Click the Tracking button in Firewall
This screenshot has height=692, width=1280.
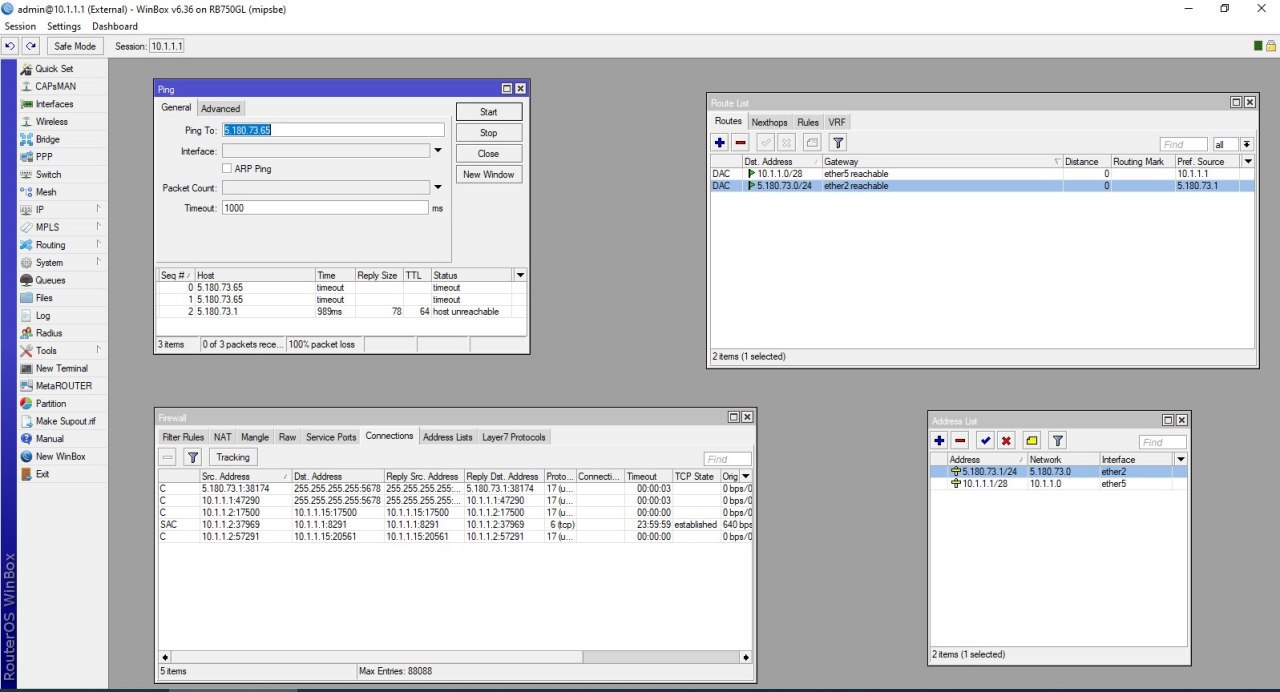tap(233, 456)
